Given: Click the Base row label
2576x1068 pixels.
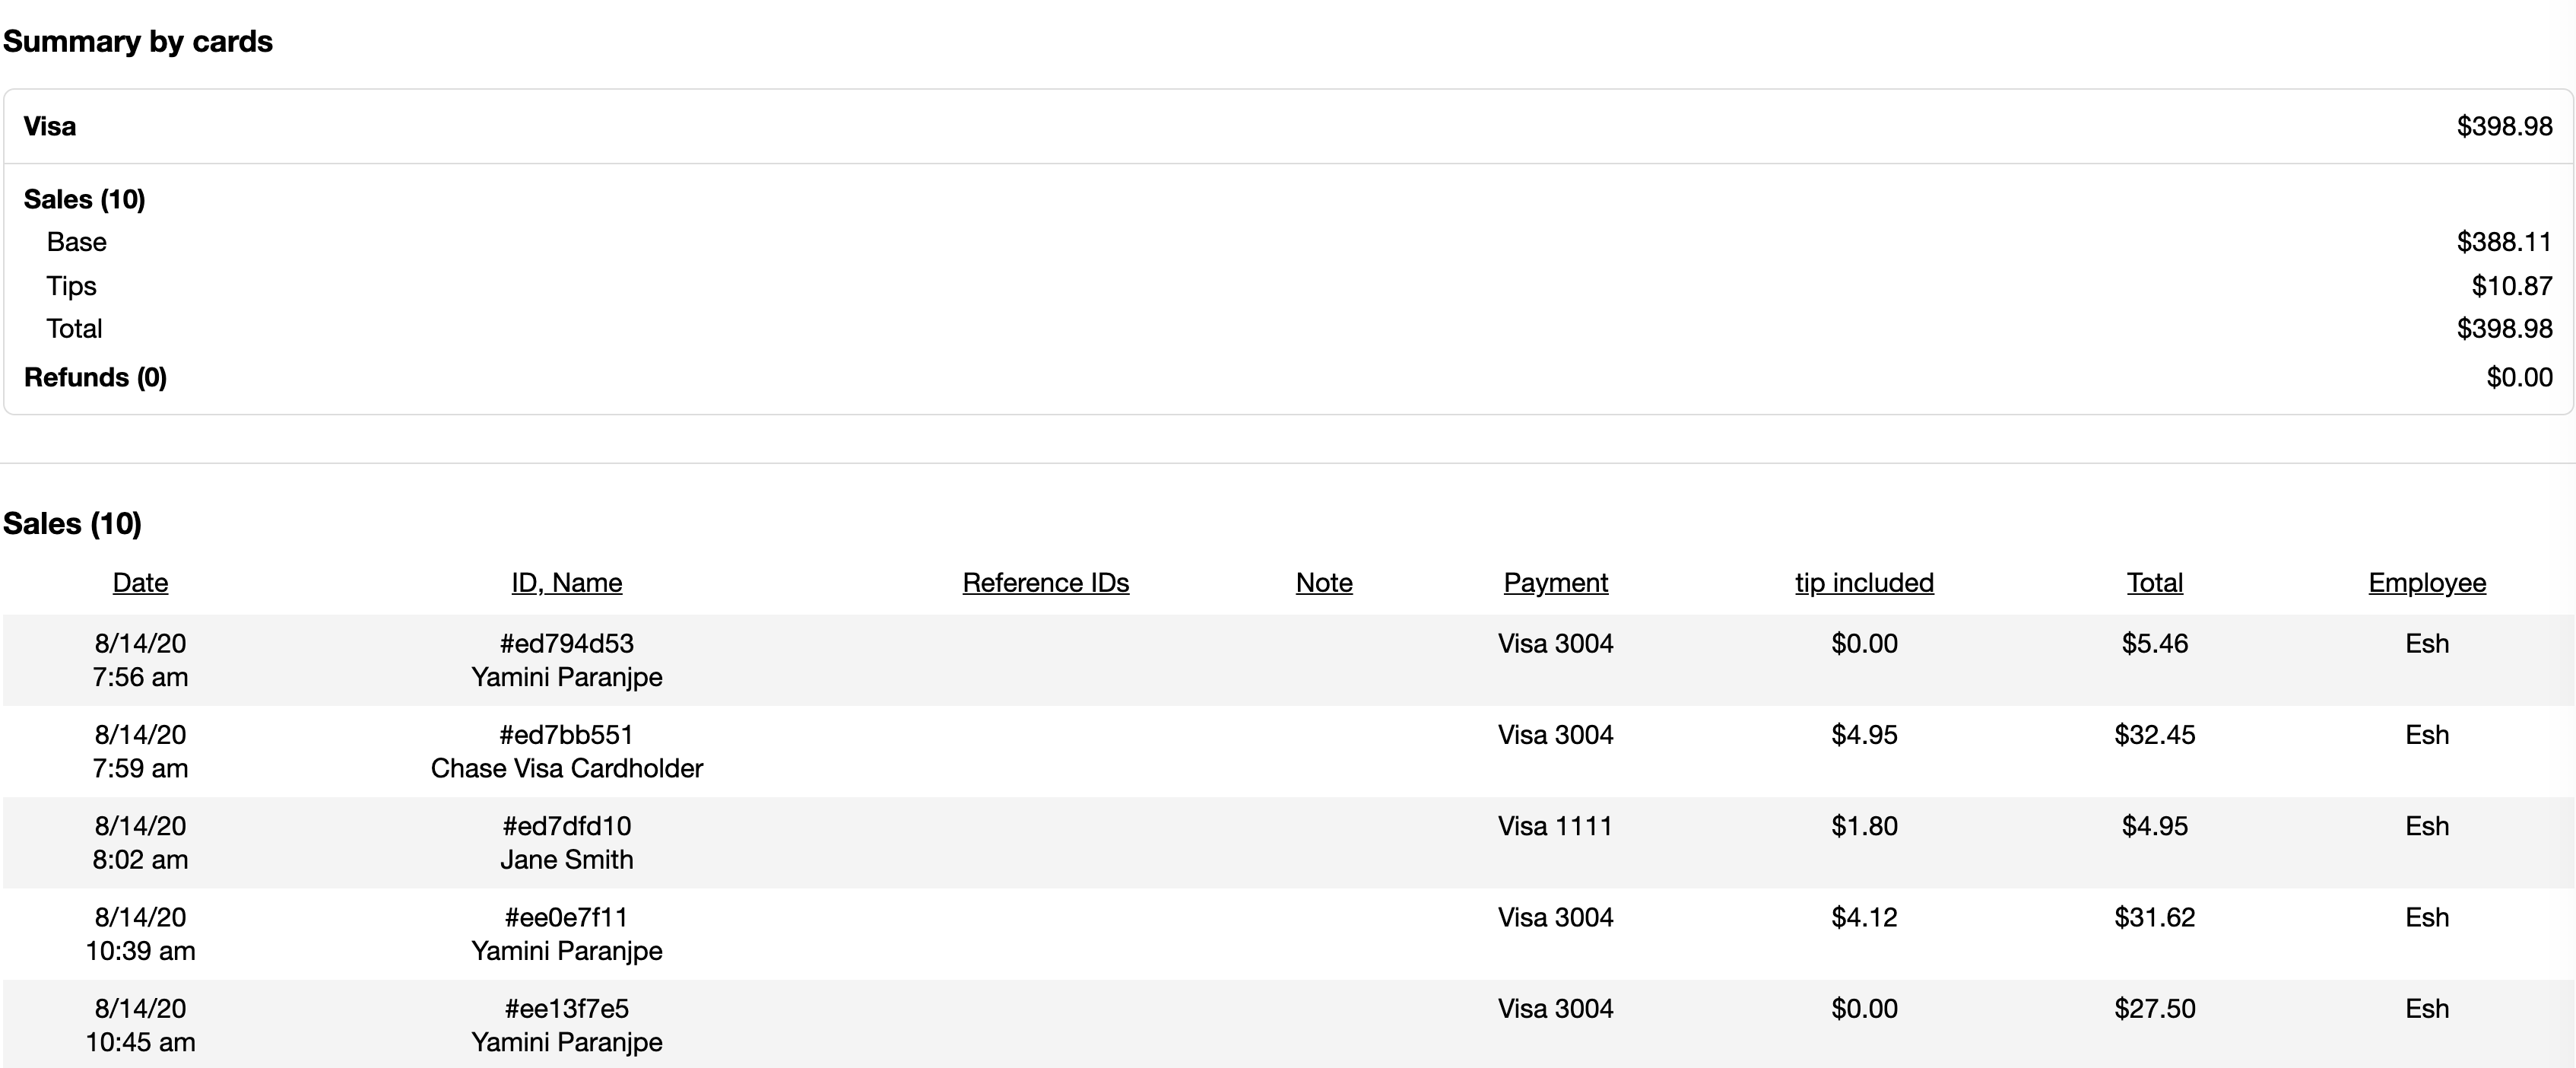Looking at the screenshot, I should coord(76,242).
